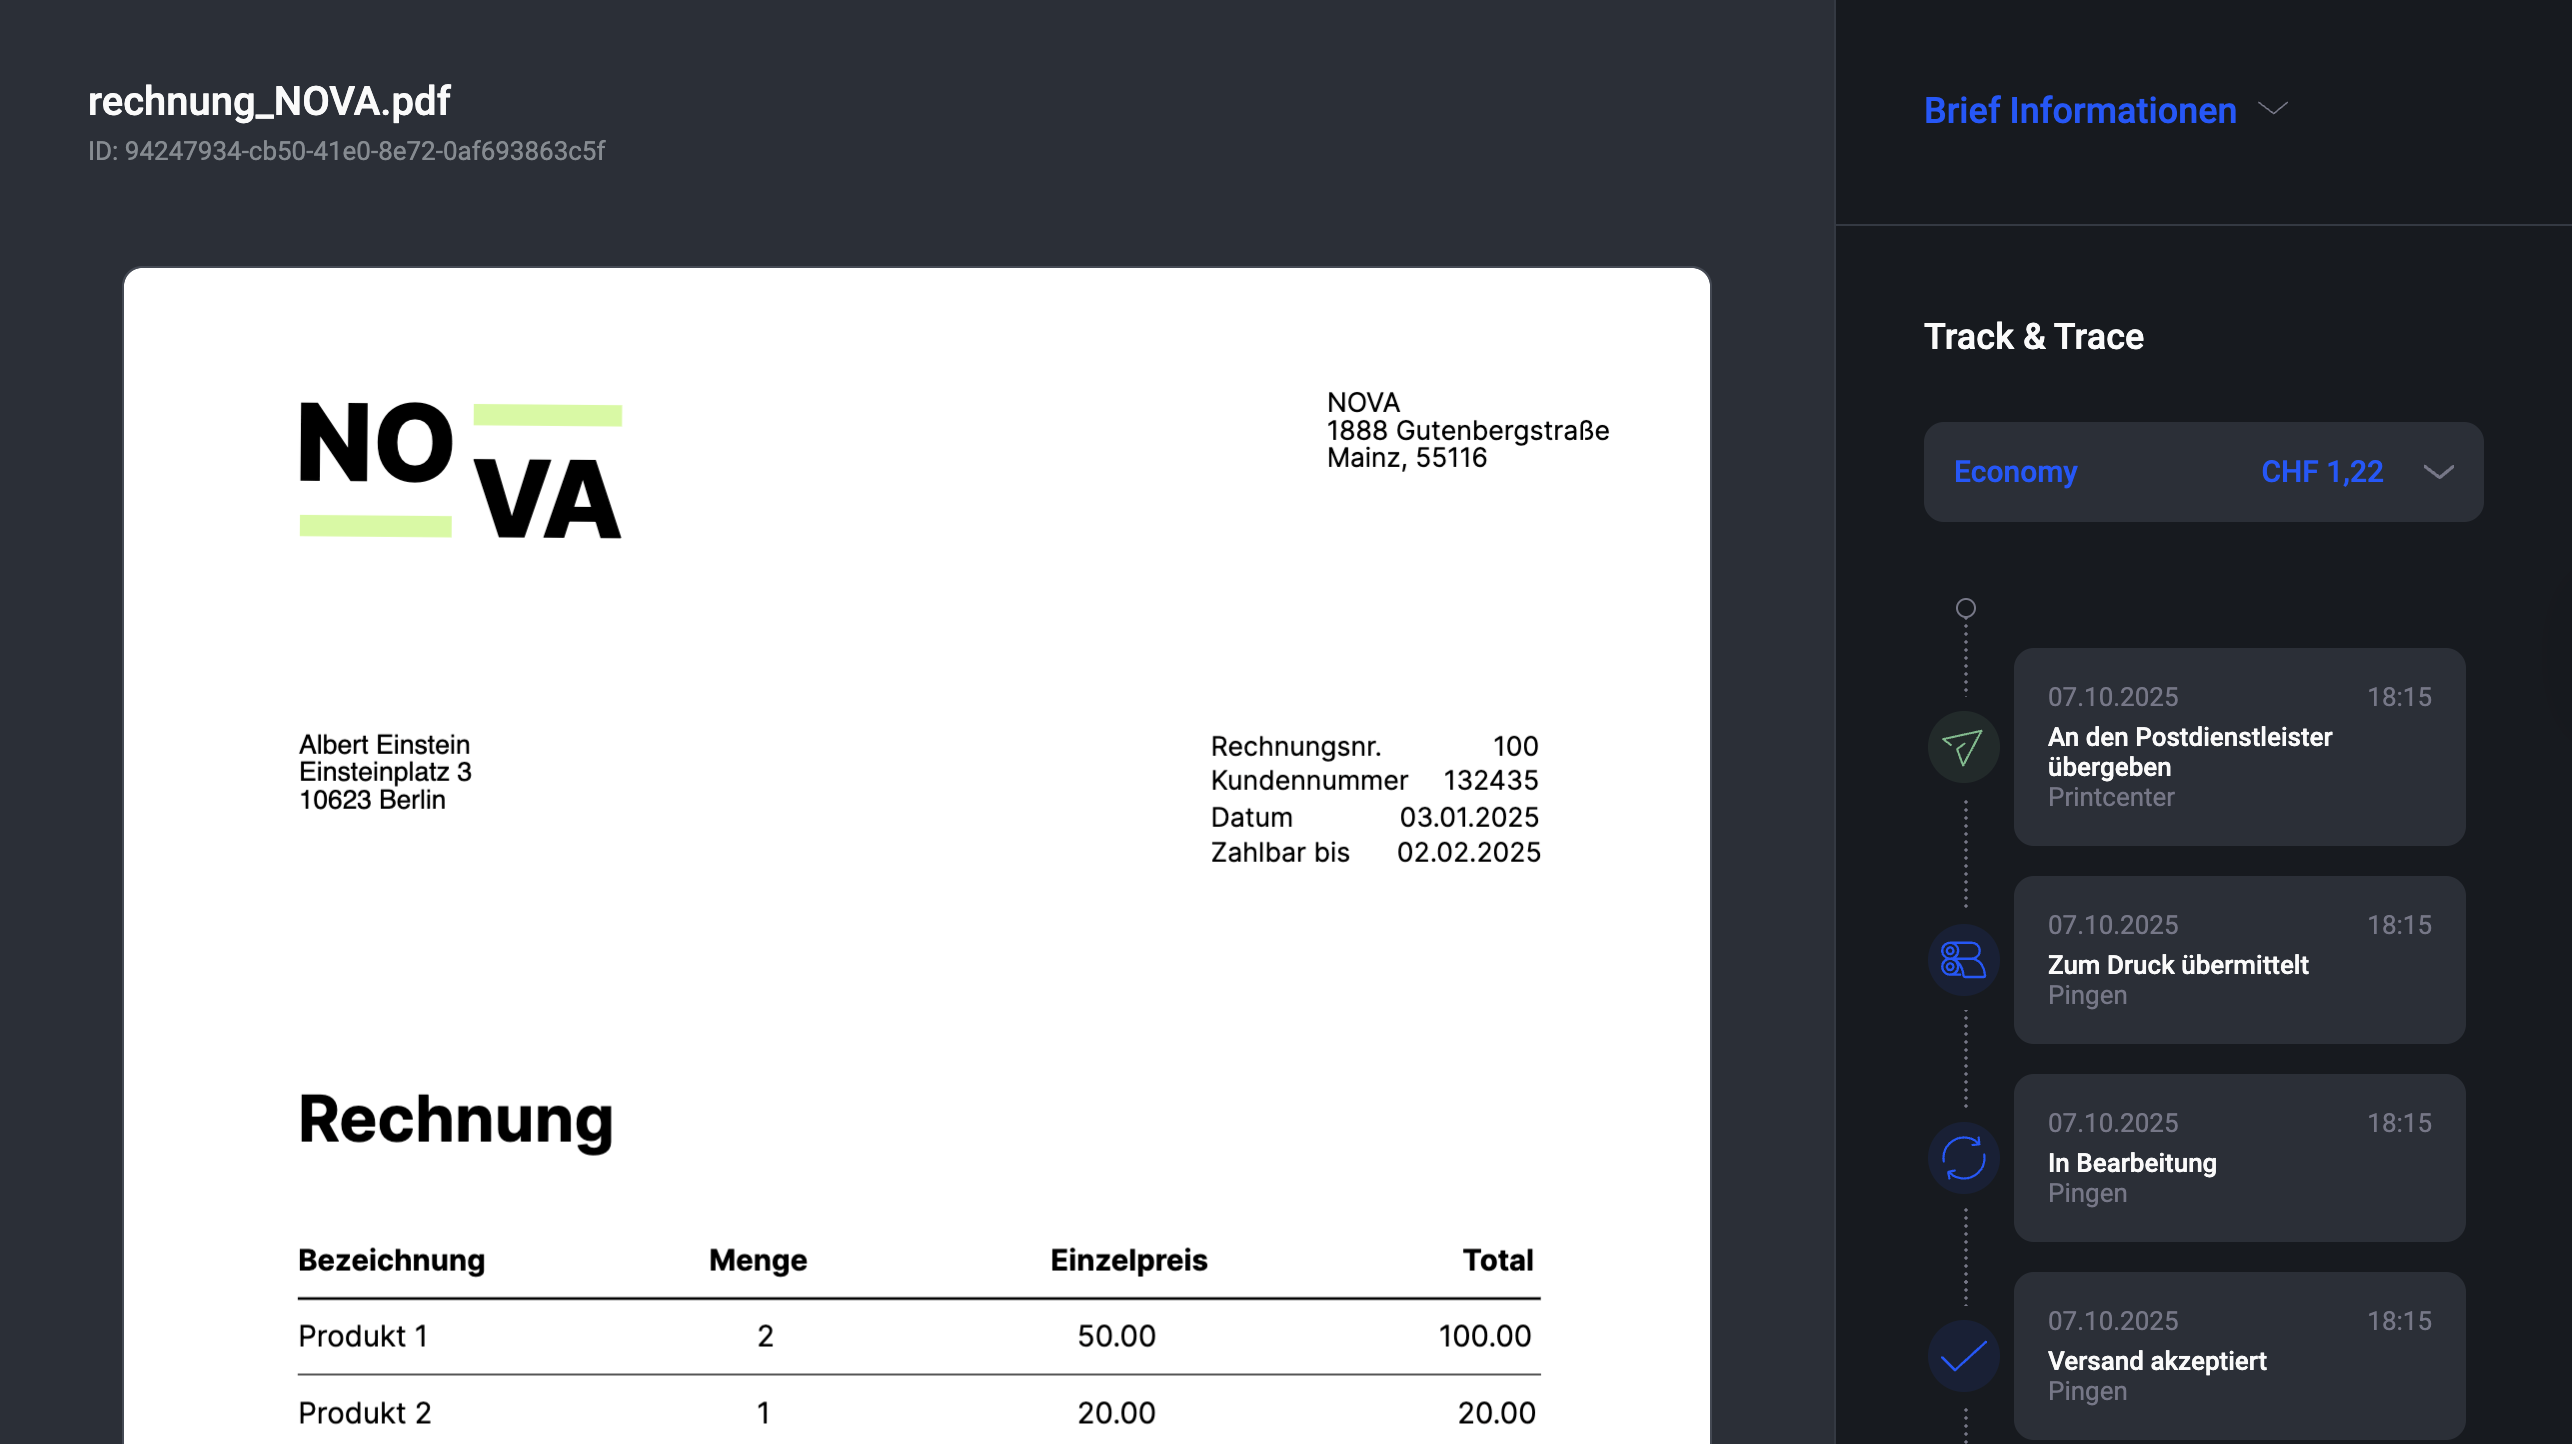Expand the Brief Informationen chevron
The image size is (2572, 1444).
tap(2274, 110)
